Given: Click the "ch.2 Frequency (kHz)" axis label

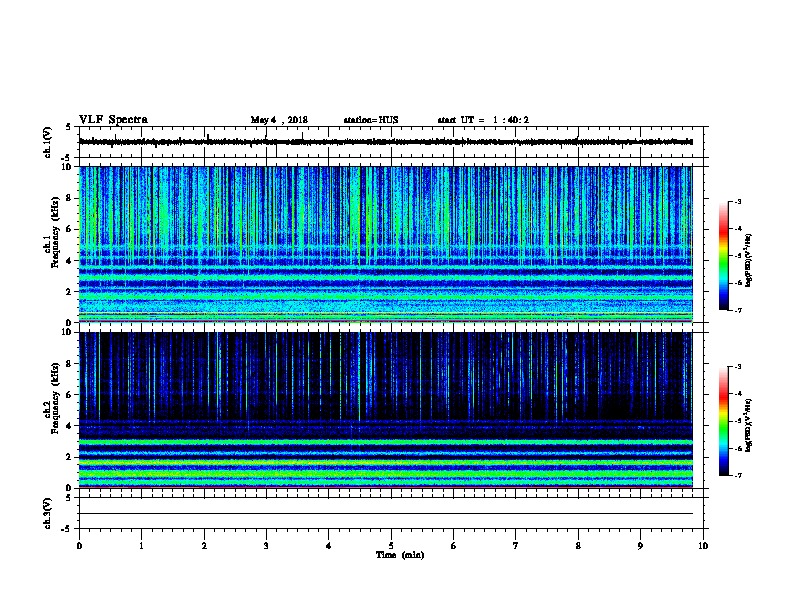Looking at the screenshot, I should pyautogui.click(x=52, y=398).
